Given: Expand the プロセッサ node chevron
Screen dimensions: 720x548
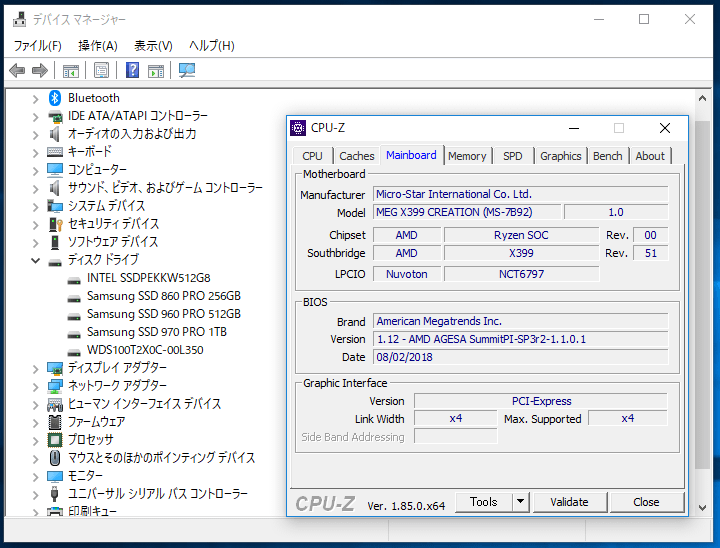Looking at the screenshot, I should tap(35, 441).
